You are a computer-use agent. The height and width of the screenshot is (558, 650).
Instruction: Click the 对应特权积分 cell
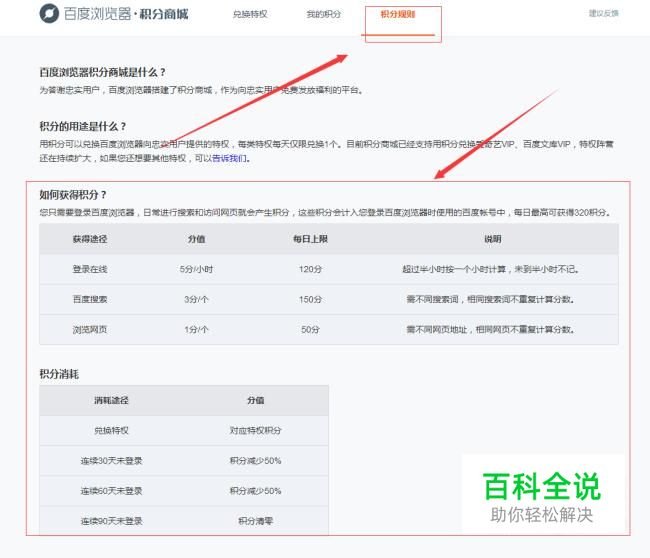(255, 431)
